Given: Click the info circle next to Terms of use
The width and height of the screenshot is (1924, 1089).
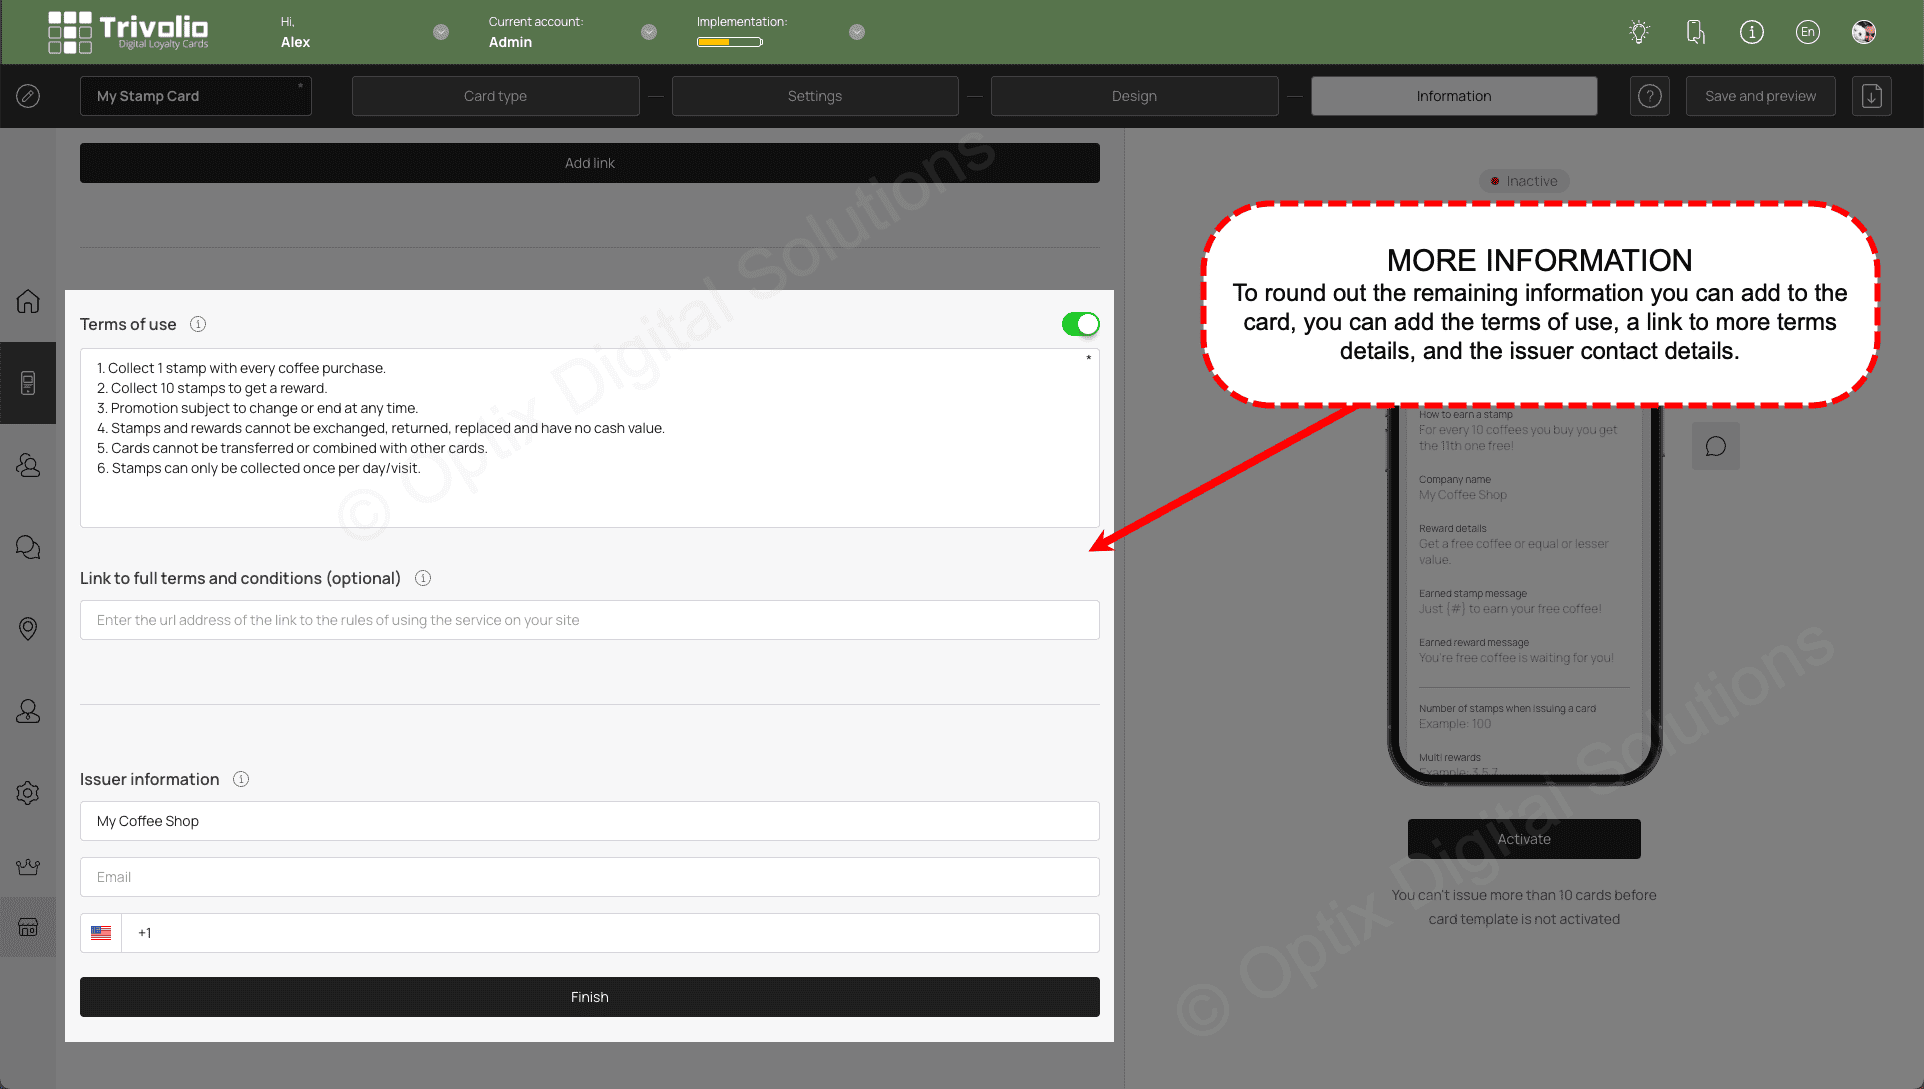Looking at the screenshot, I should point(200,324).
